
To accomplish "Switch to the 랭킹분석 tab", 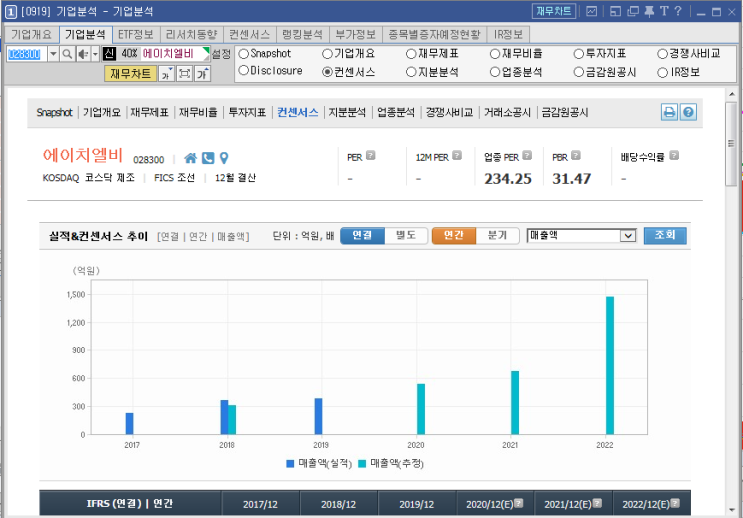I will coord(302,35).
